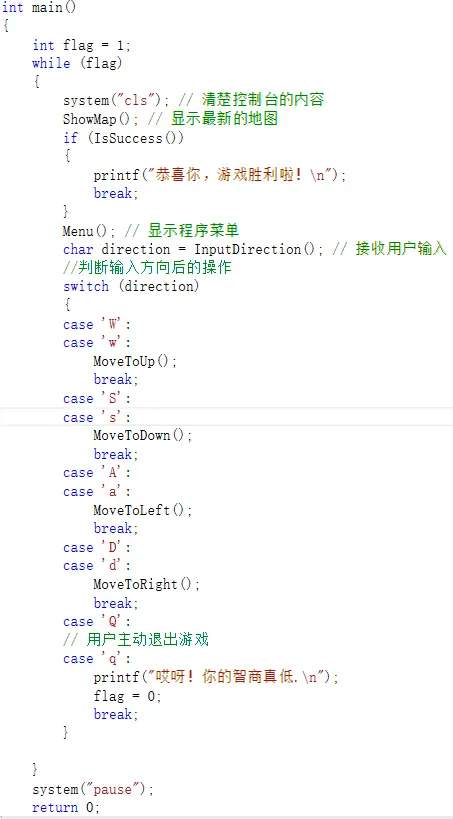The height and width of the screenshot is (819, 453).
Task: Click the printf '恭喜你，游戏胜利啦' line
Action: tap(220, 175)
